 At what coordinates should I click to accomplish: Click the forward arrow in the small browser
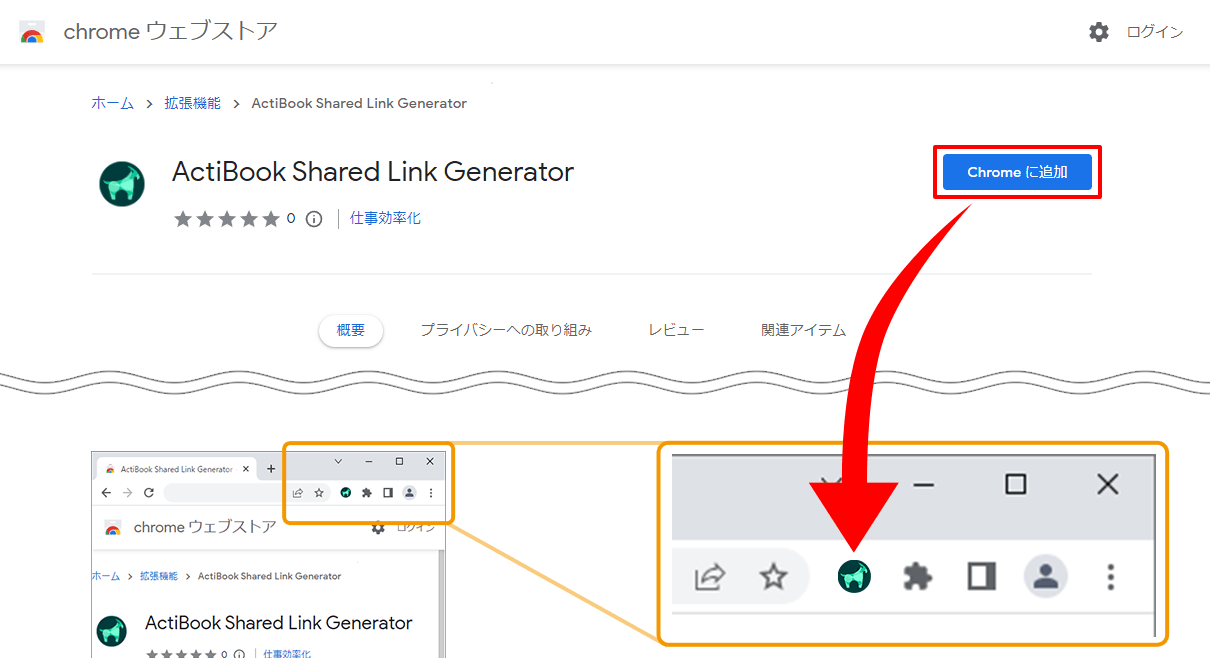pyautogui.click(x=127, y=493)
